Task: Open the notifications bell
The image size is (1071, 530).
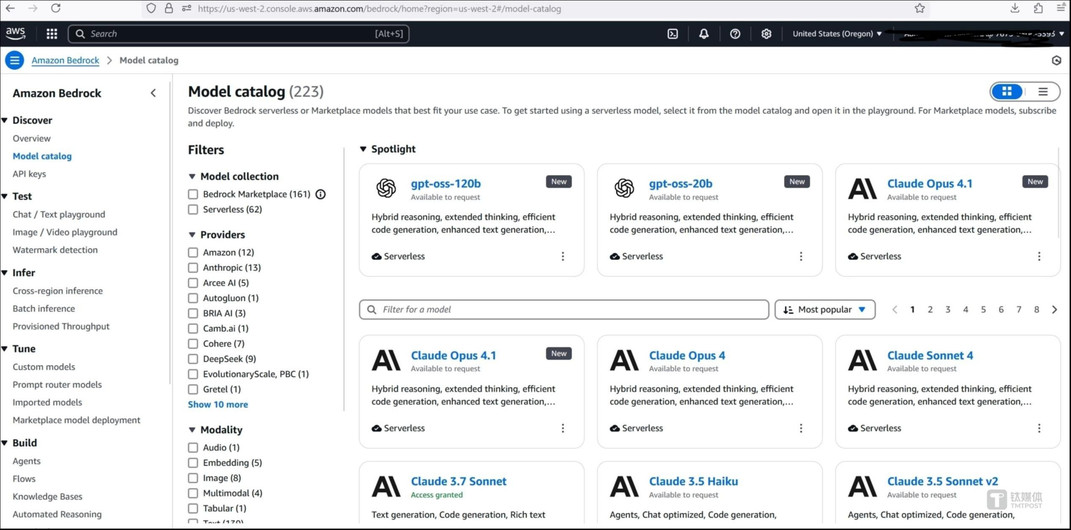Action: click(704, 33)
